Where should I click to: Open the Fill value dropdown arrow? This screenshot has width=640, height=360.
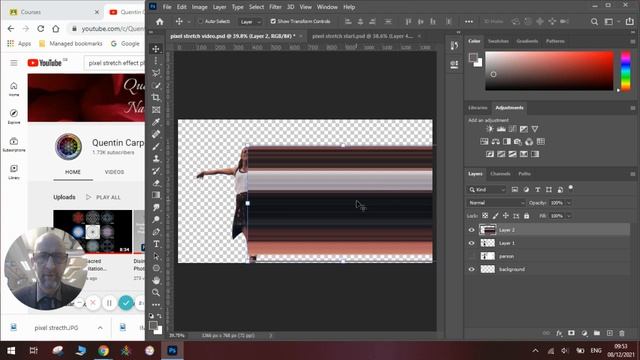pyautogui.click(x=569, y=216)
